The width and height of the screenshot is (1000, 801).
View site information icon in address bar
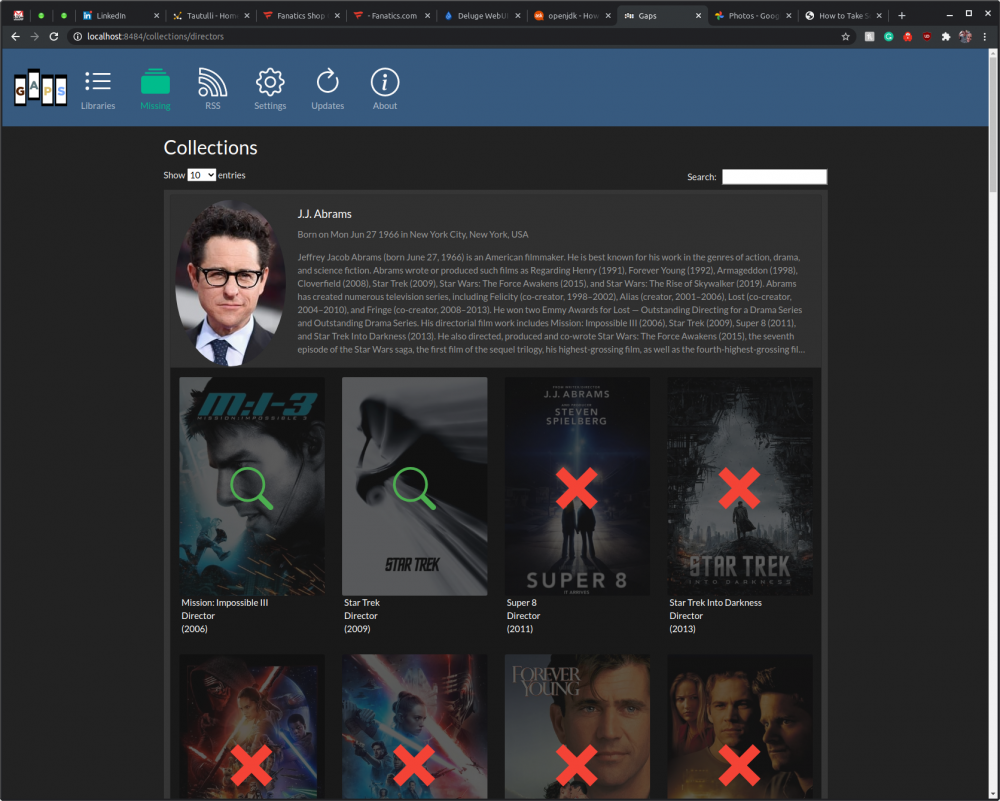tap(77, 36)
